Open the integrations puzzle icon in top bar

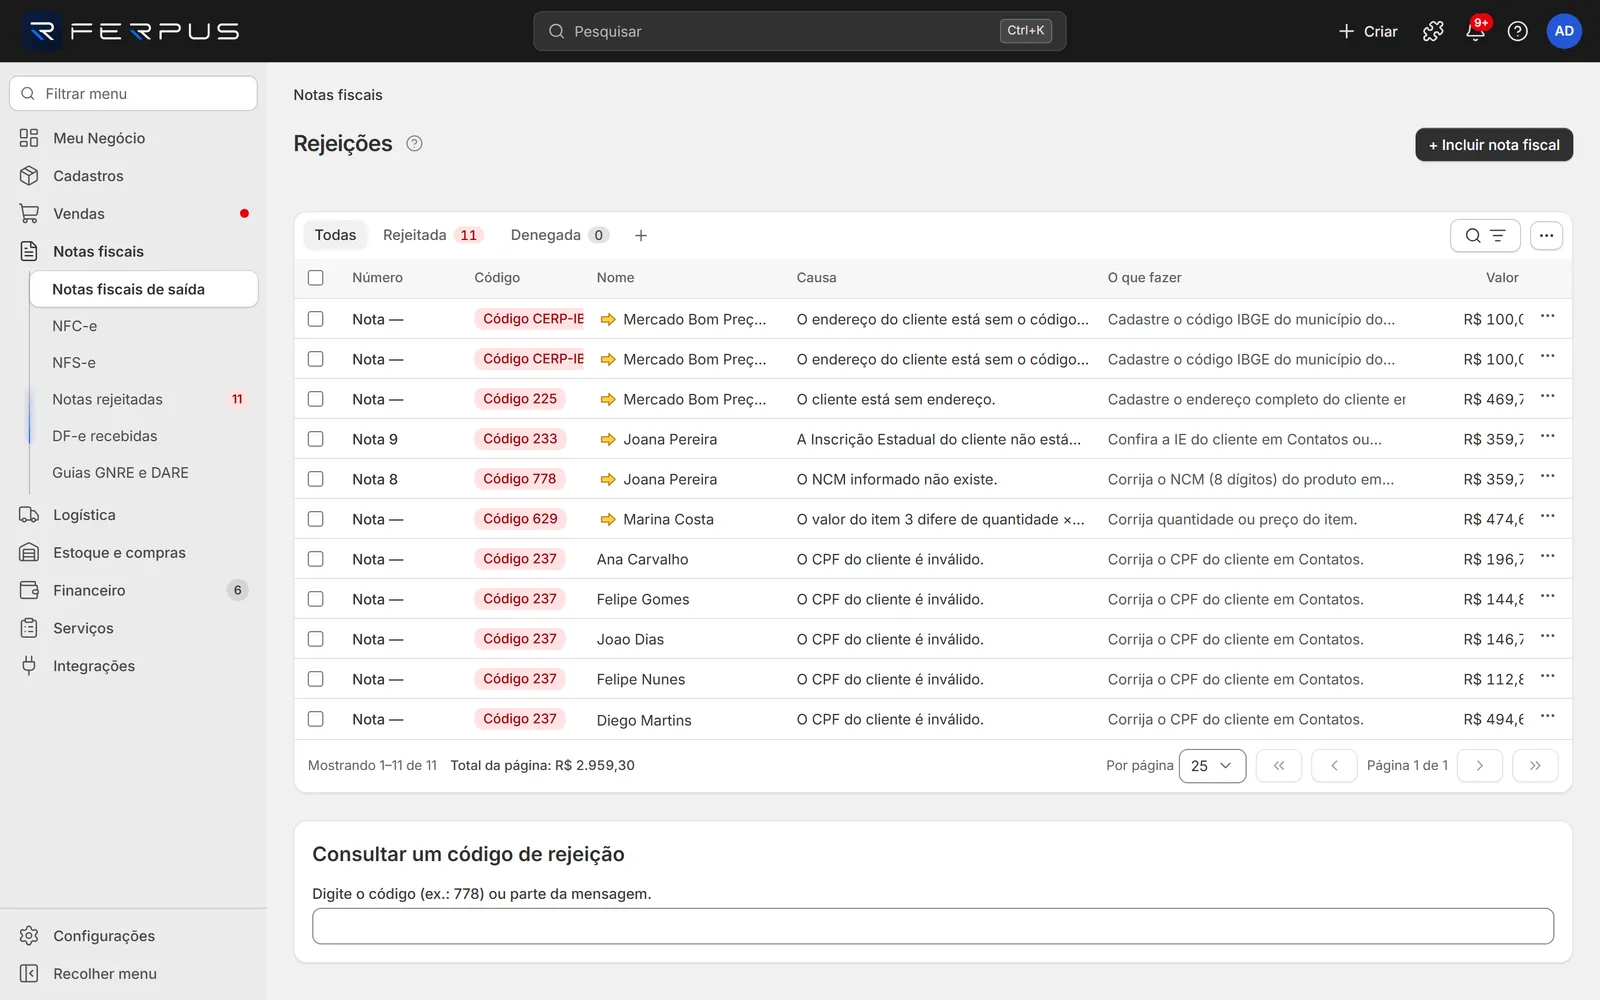(1433, 31)
